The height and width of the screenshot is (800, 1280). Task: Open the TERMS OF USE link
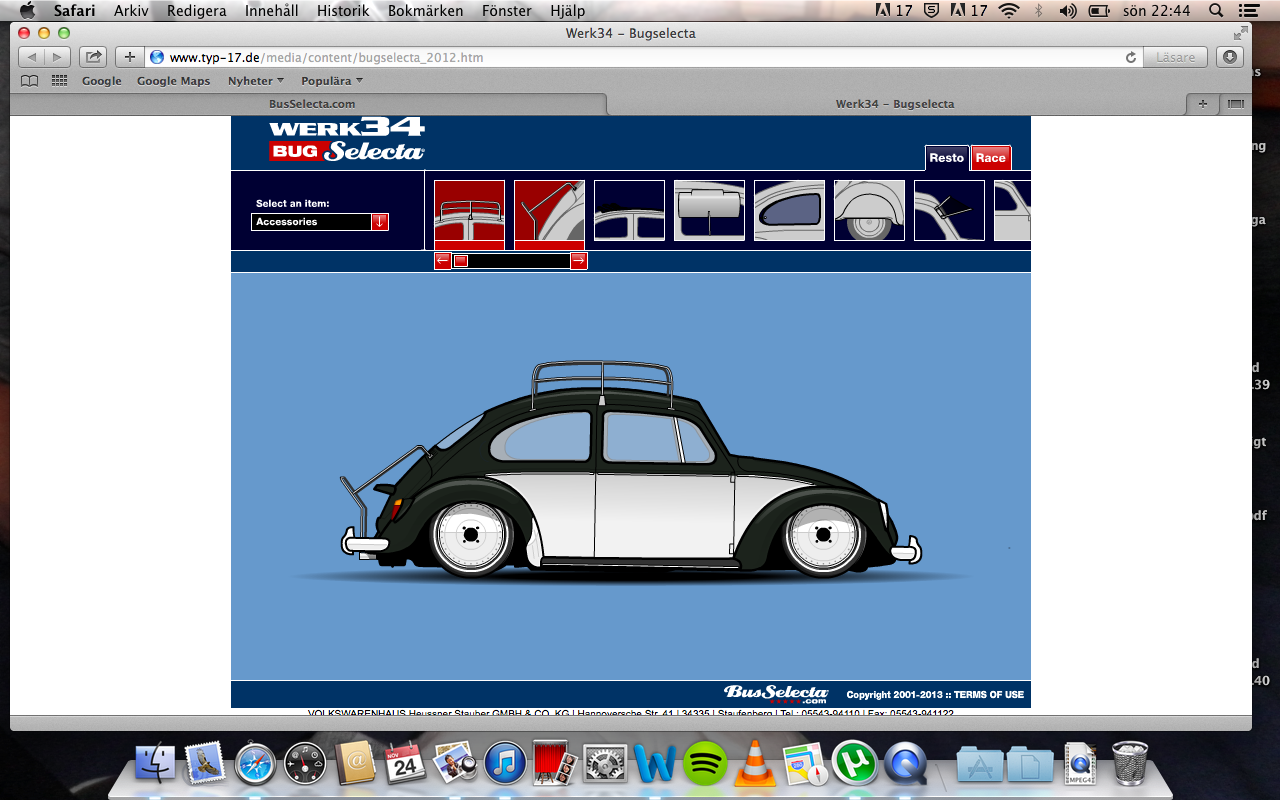988,695
